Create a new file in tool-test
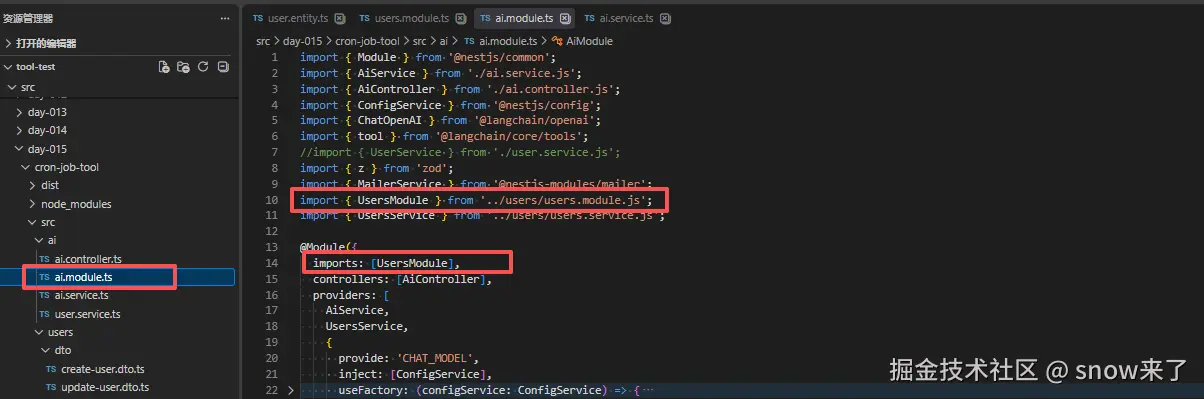 point(164,67)
